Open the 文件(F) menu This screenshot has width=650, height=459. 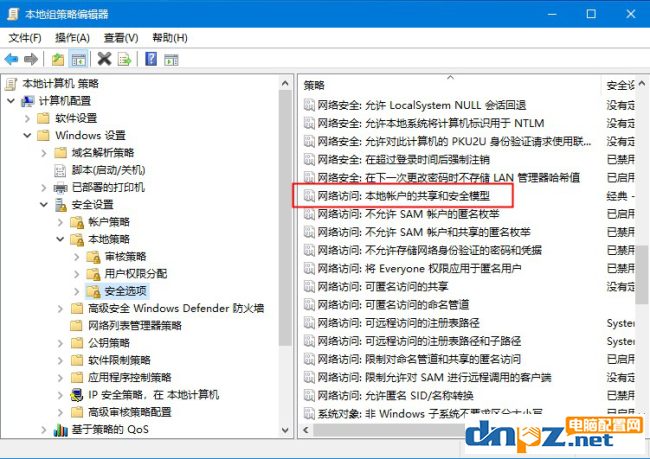(25, 38)
